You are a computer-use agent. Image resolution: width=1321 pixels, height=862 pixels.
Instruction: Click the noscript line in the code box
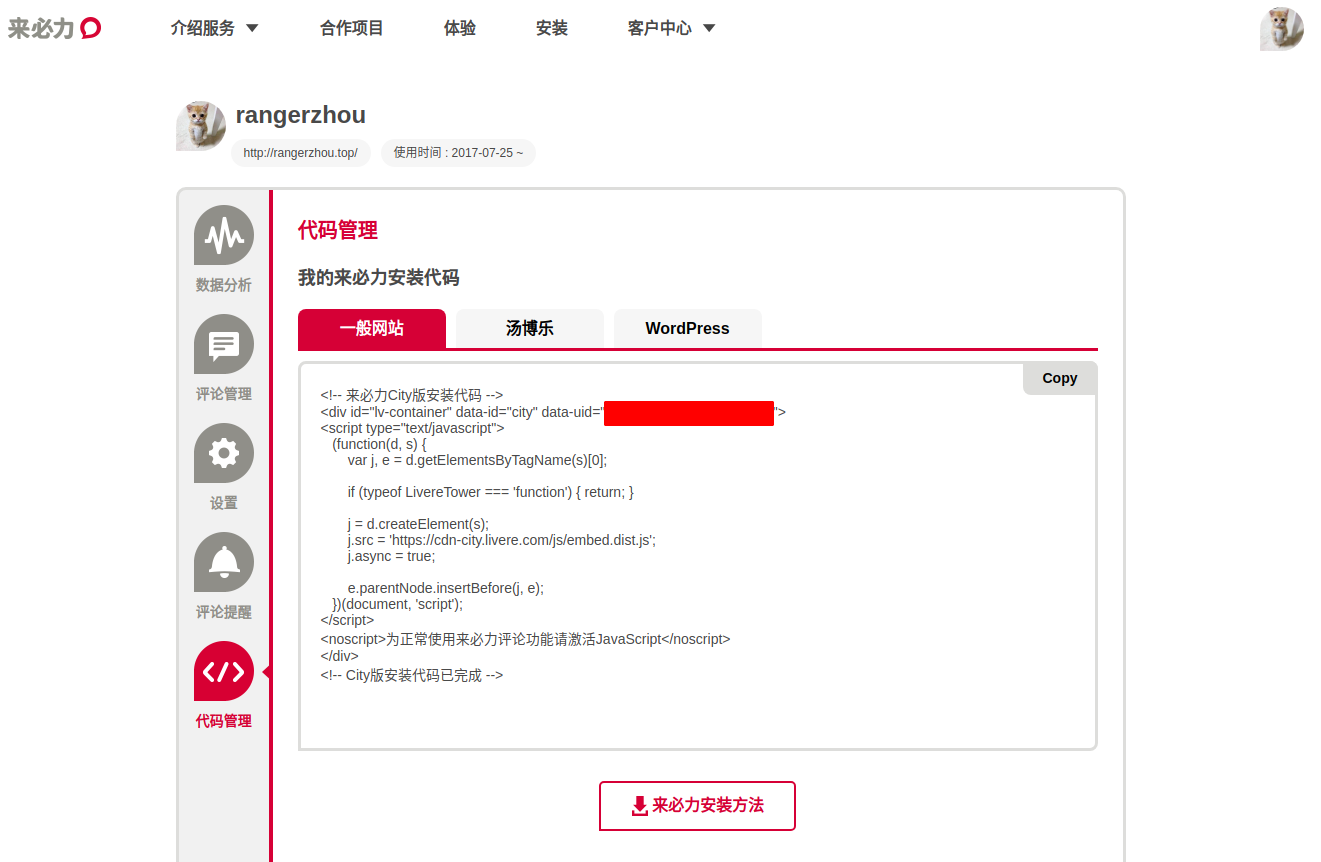526,639
